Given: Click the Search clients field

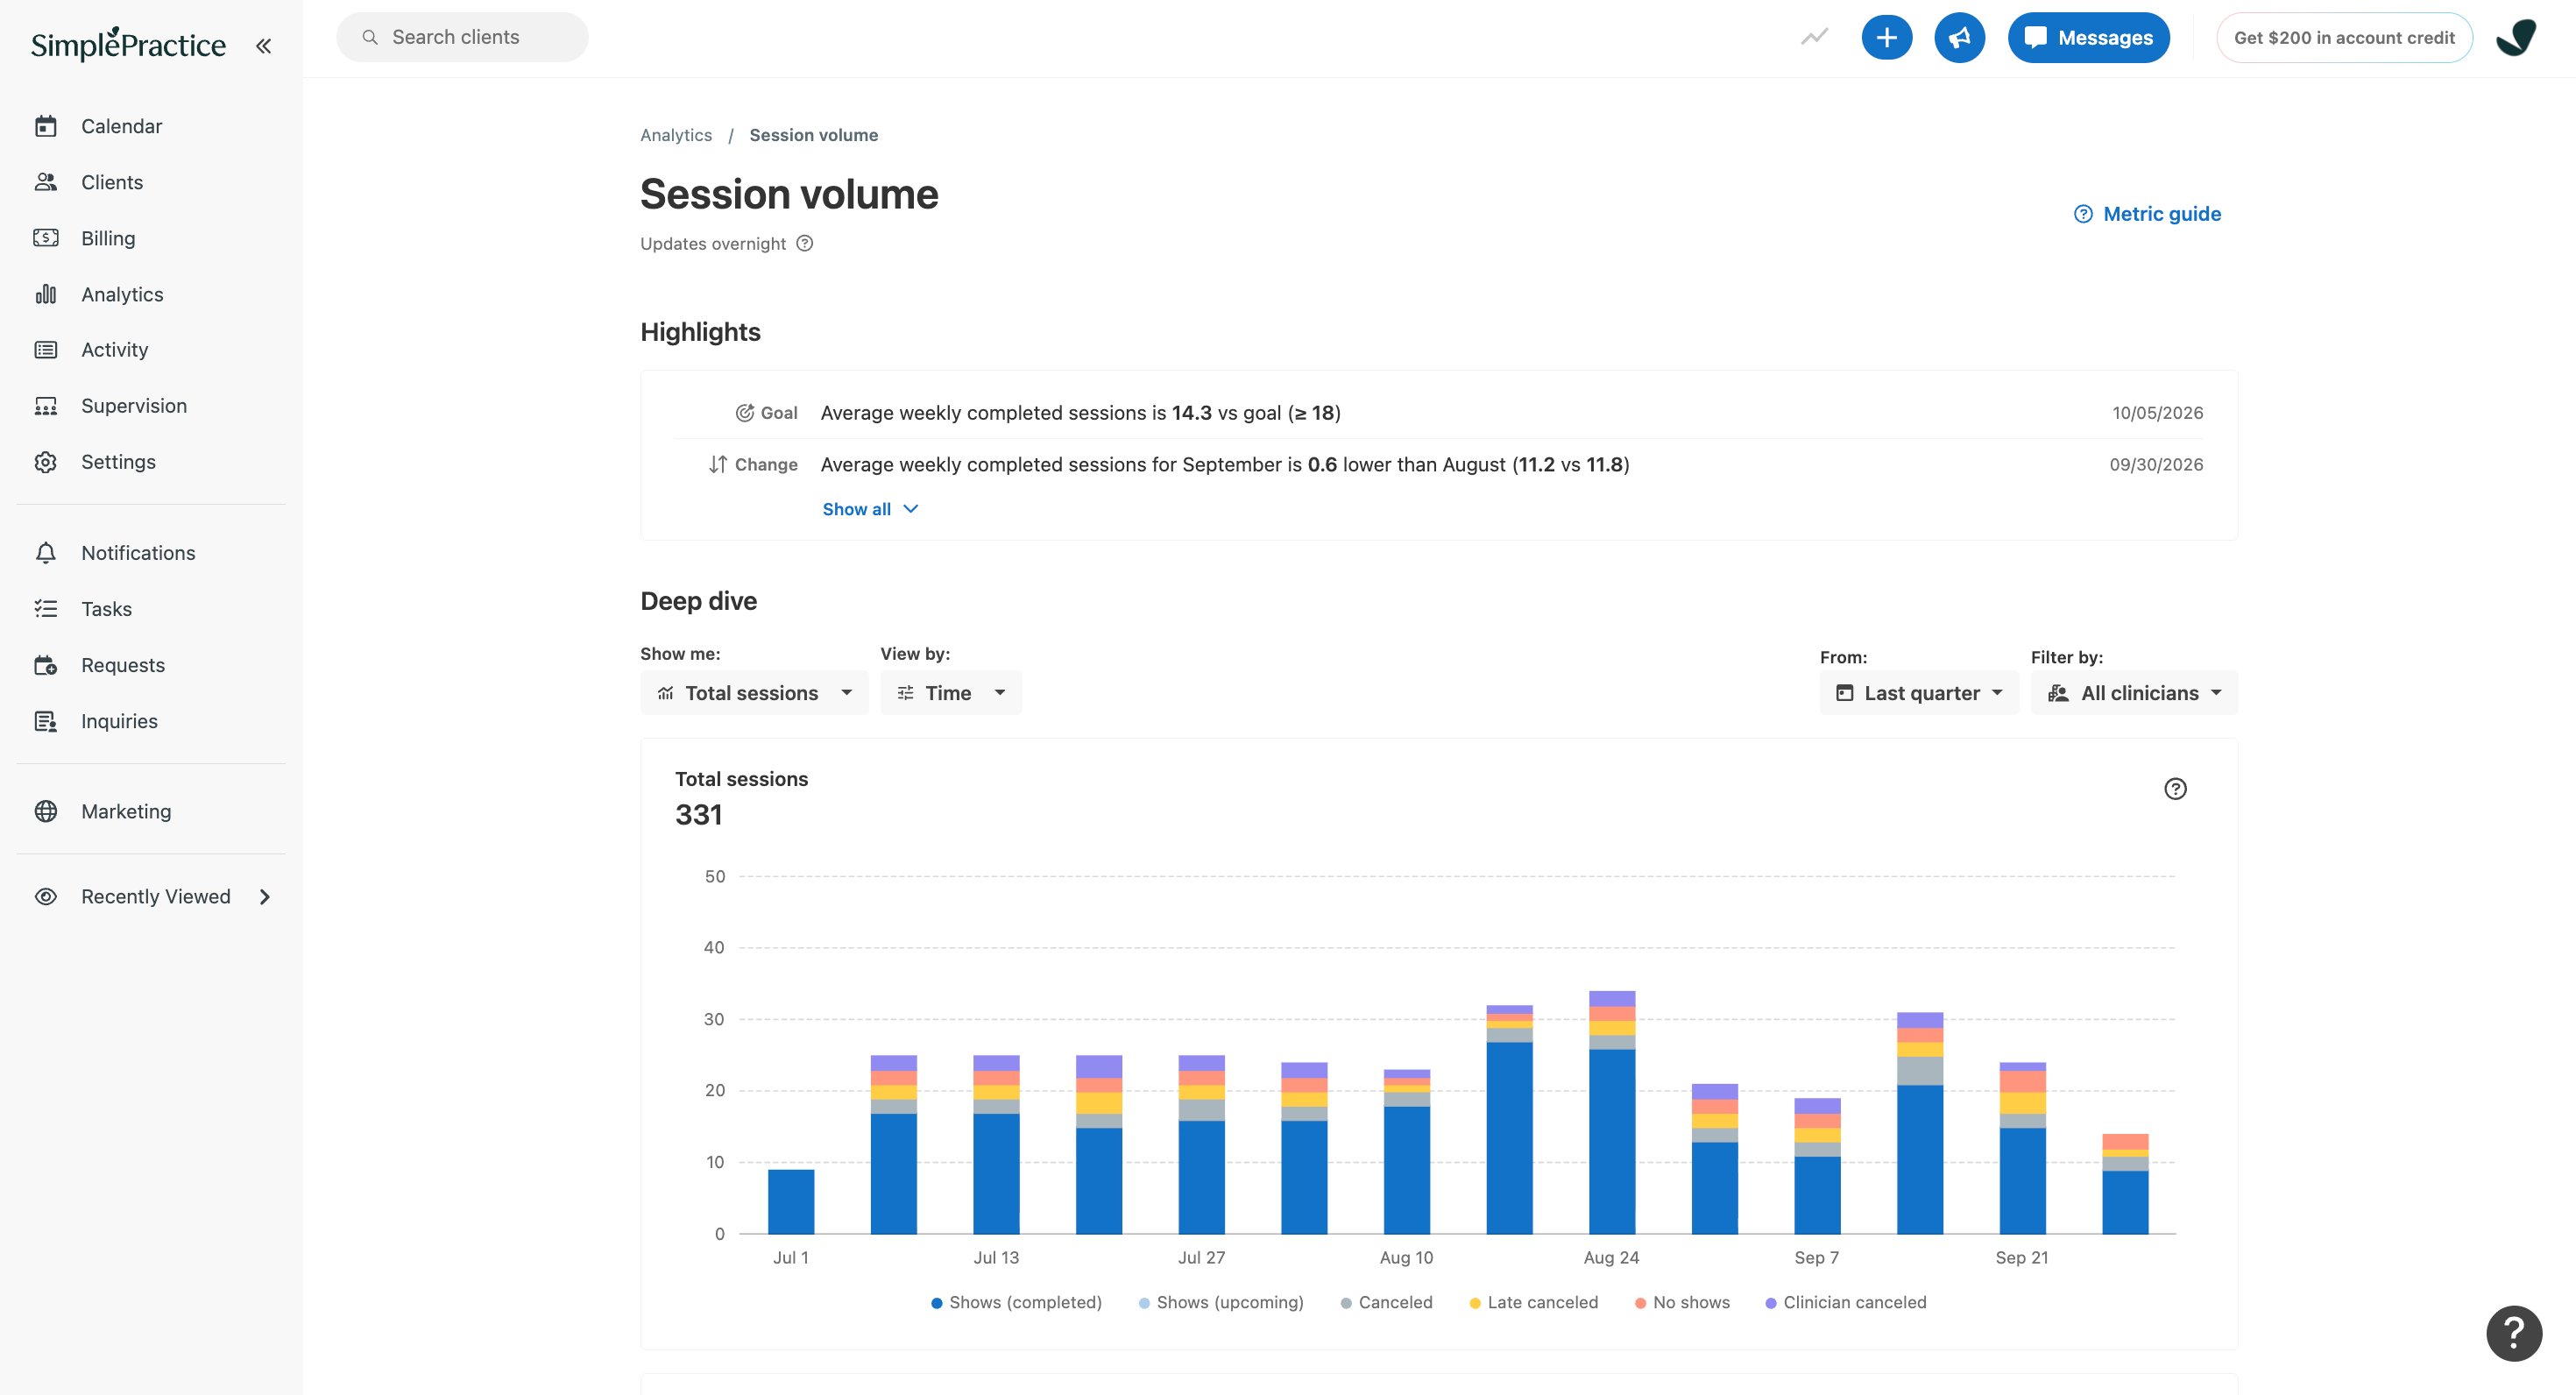Looking at the screenshot, I should (462, 37).
